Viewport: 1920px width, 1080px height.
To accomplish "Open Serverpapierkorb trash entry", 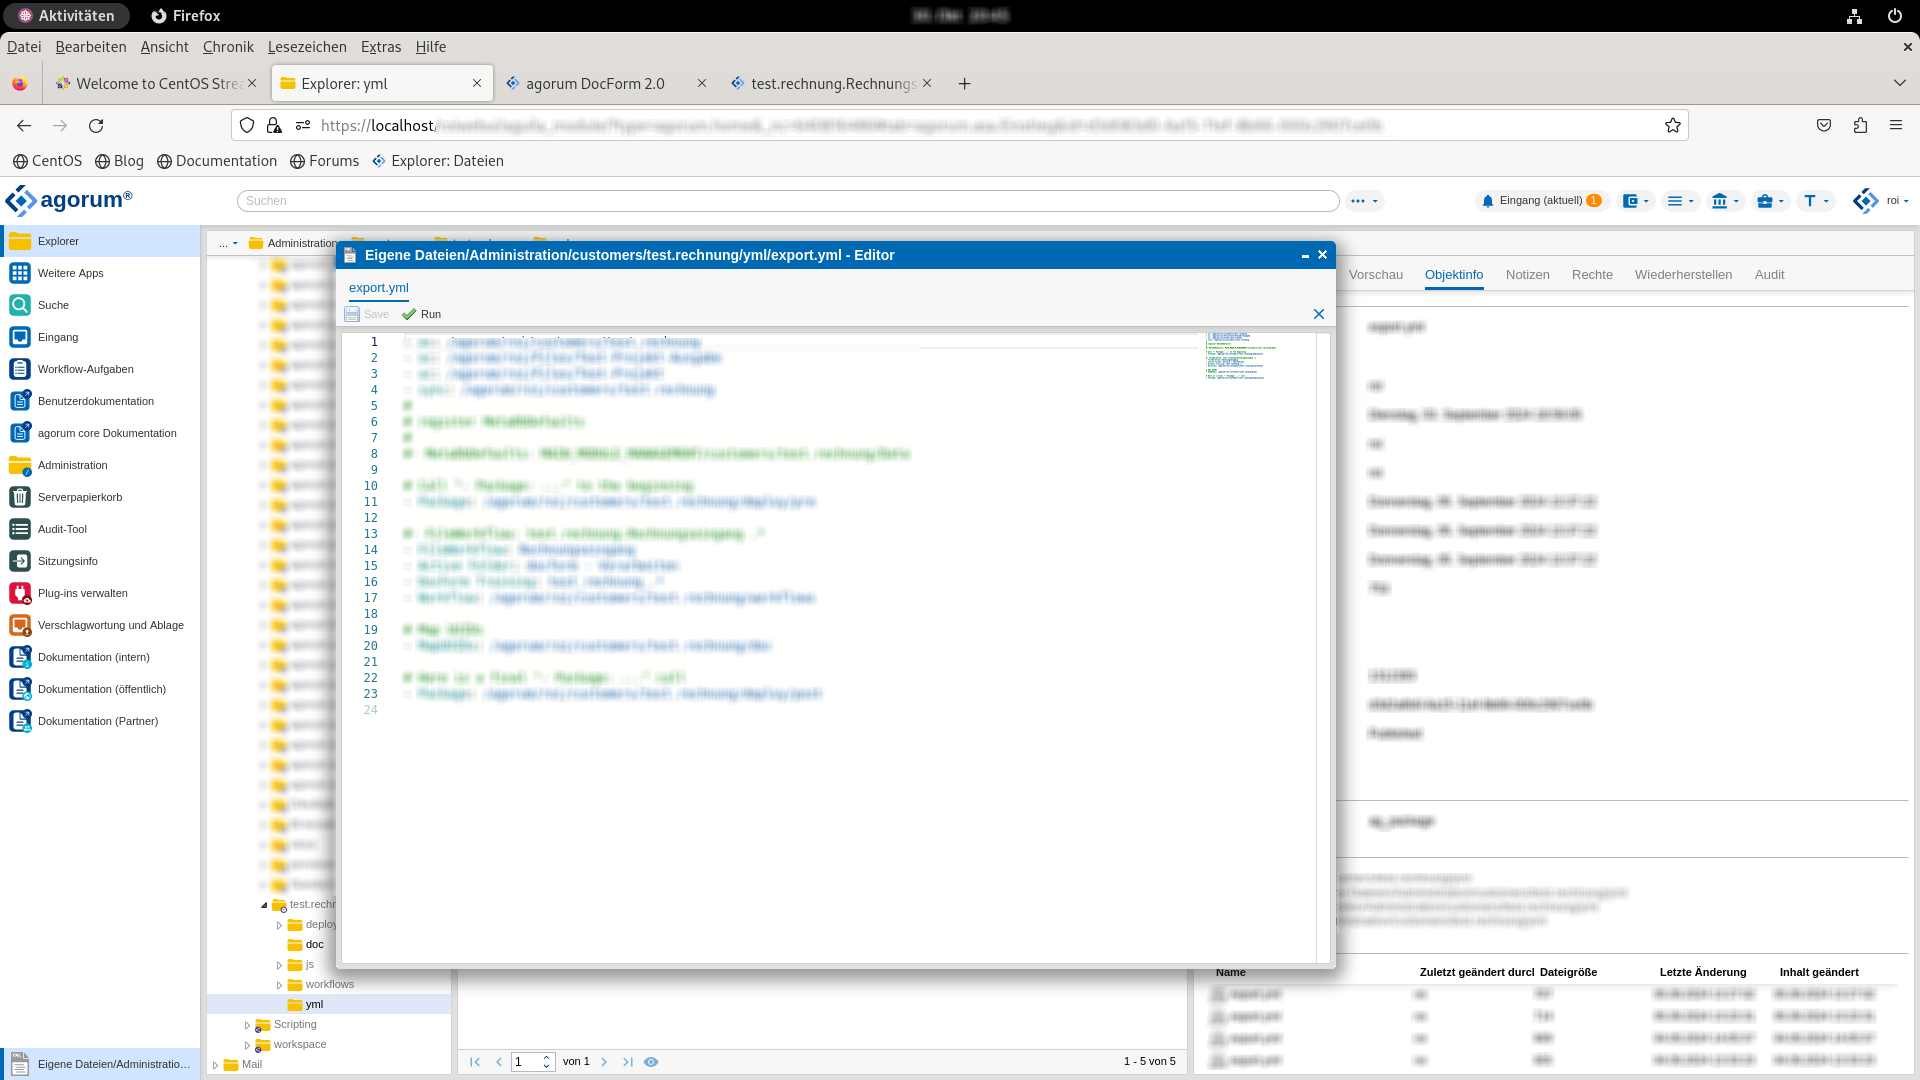I will coord(100,497).
